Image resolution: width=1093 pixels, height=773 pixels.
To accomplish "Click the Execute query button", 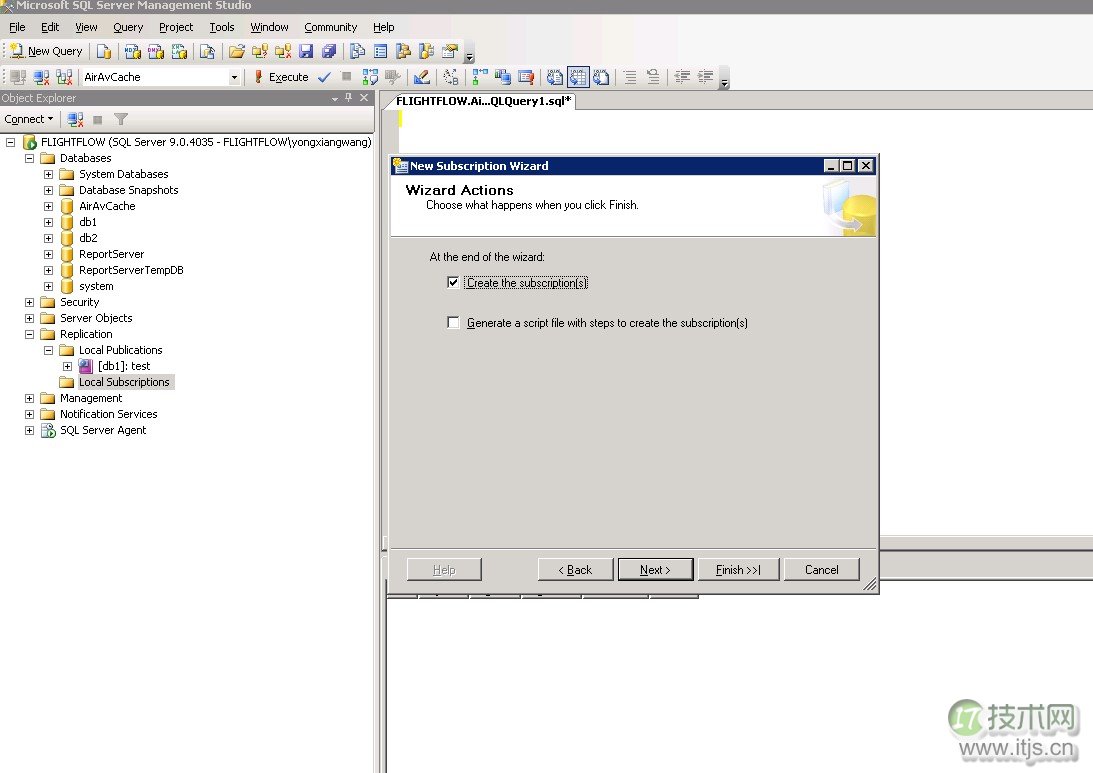I will click(282, 77).
